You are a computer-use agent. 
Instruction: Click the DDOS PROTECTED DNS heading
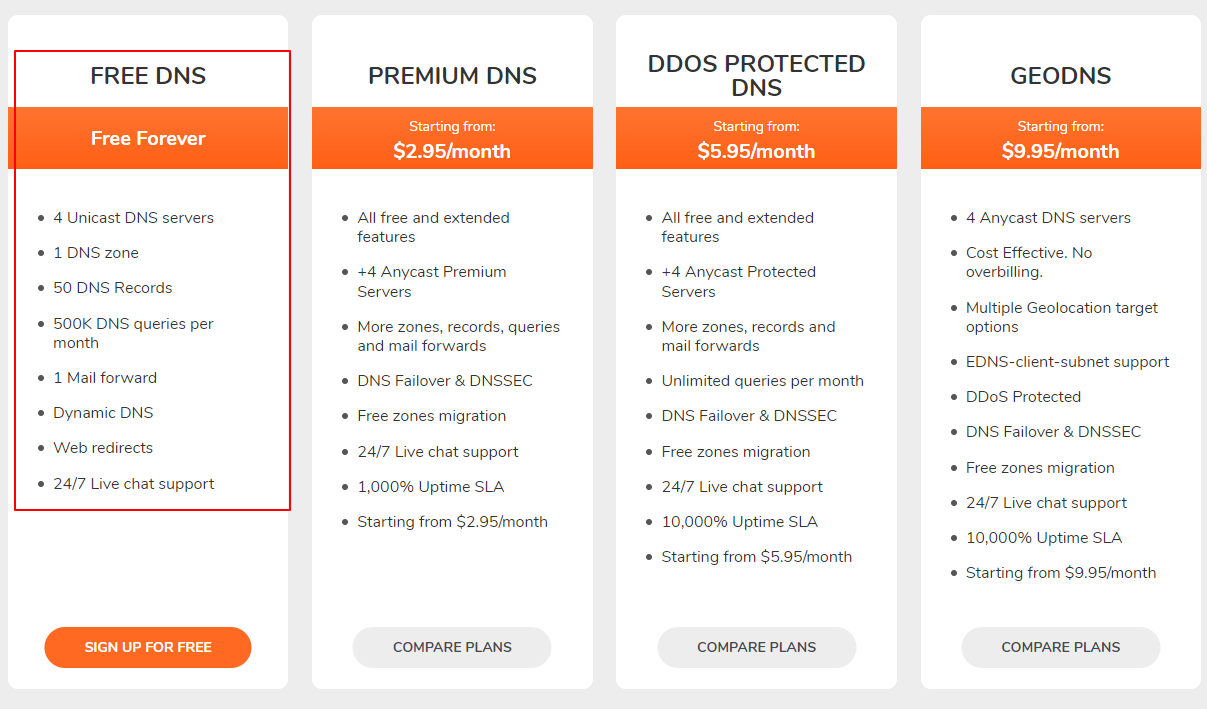(756, 76)
